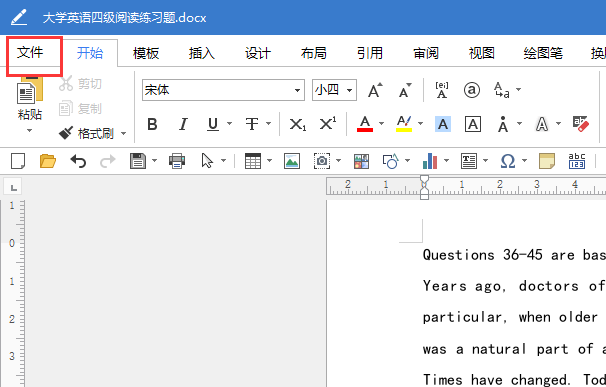This screenshot has width=606, height=387.
Task: Expand strikethrough options arrow
Action: pyautogui.click(x=269, y=124)
